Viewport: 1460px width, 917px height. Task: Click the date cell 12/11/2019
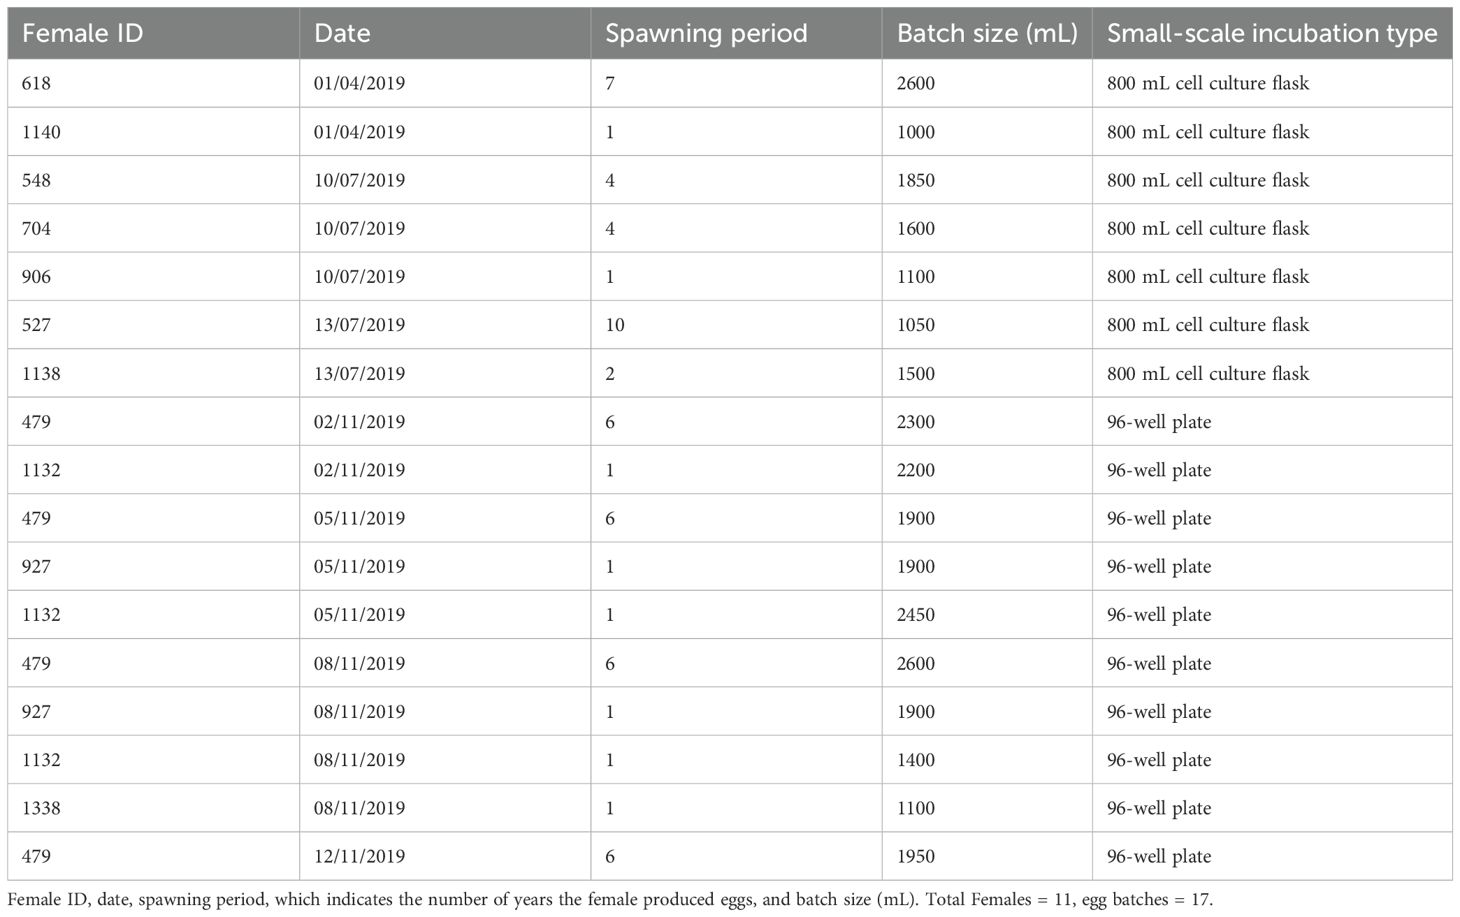point(359,857)
